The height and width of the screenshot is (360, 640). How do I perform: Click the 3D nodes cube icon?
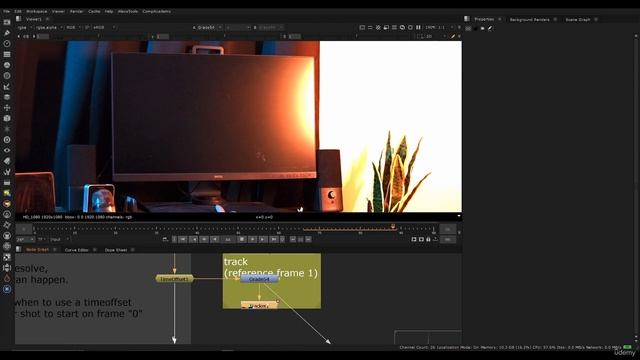(7, 118)
